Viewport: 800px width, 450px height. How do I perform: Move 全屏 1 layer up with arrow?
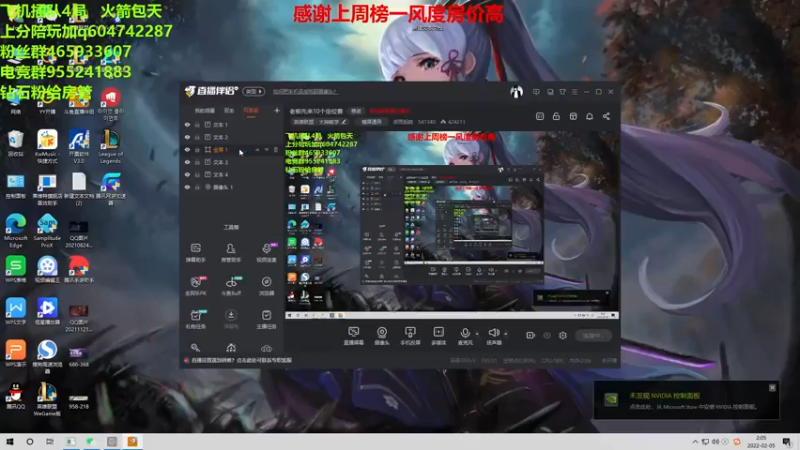(257, 149)
